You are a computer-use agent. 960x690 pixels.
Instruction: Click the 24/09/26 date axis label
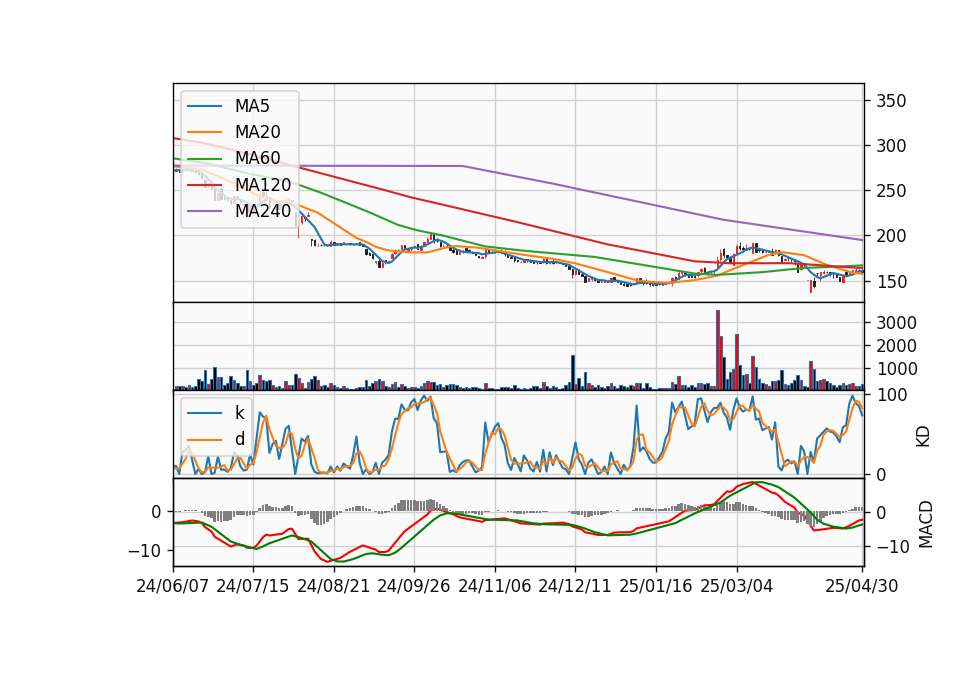[414, 586]
